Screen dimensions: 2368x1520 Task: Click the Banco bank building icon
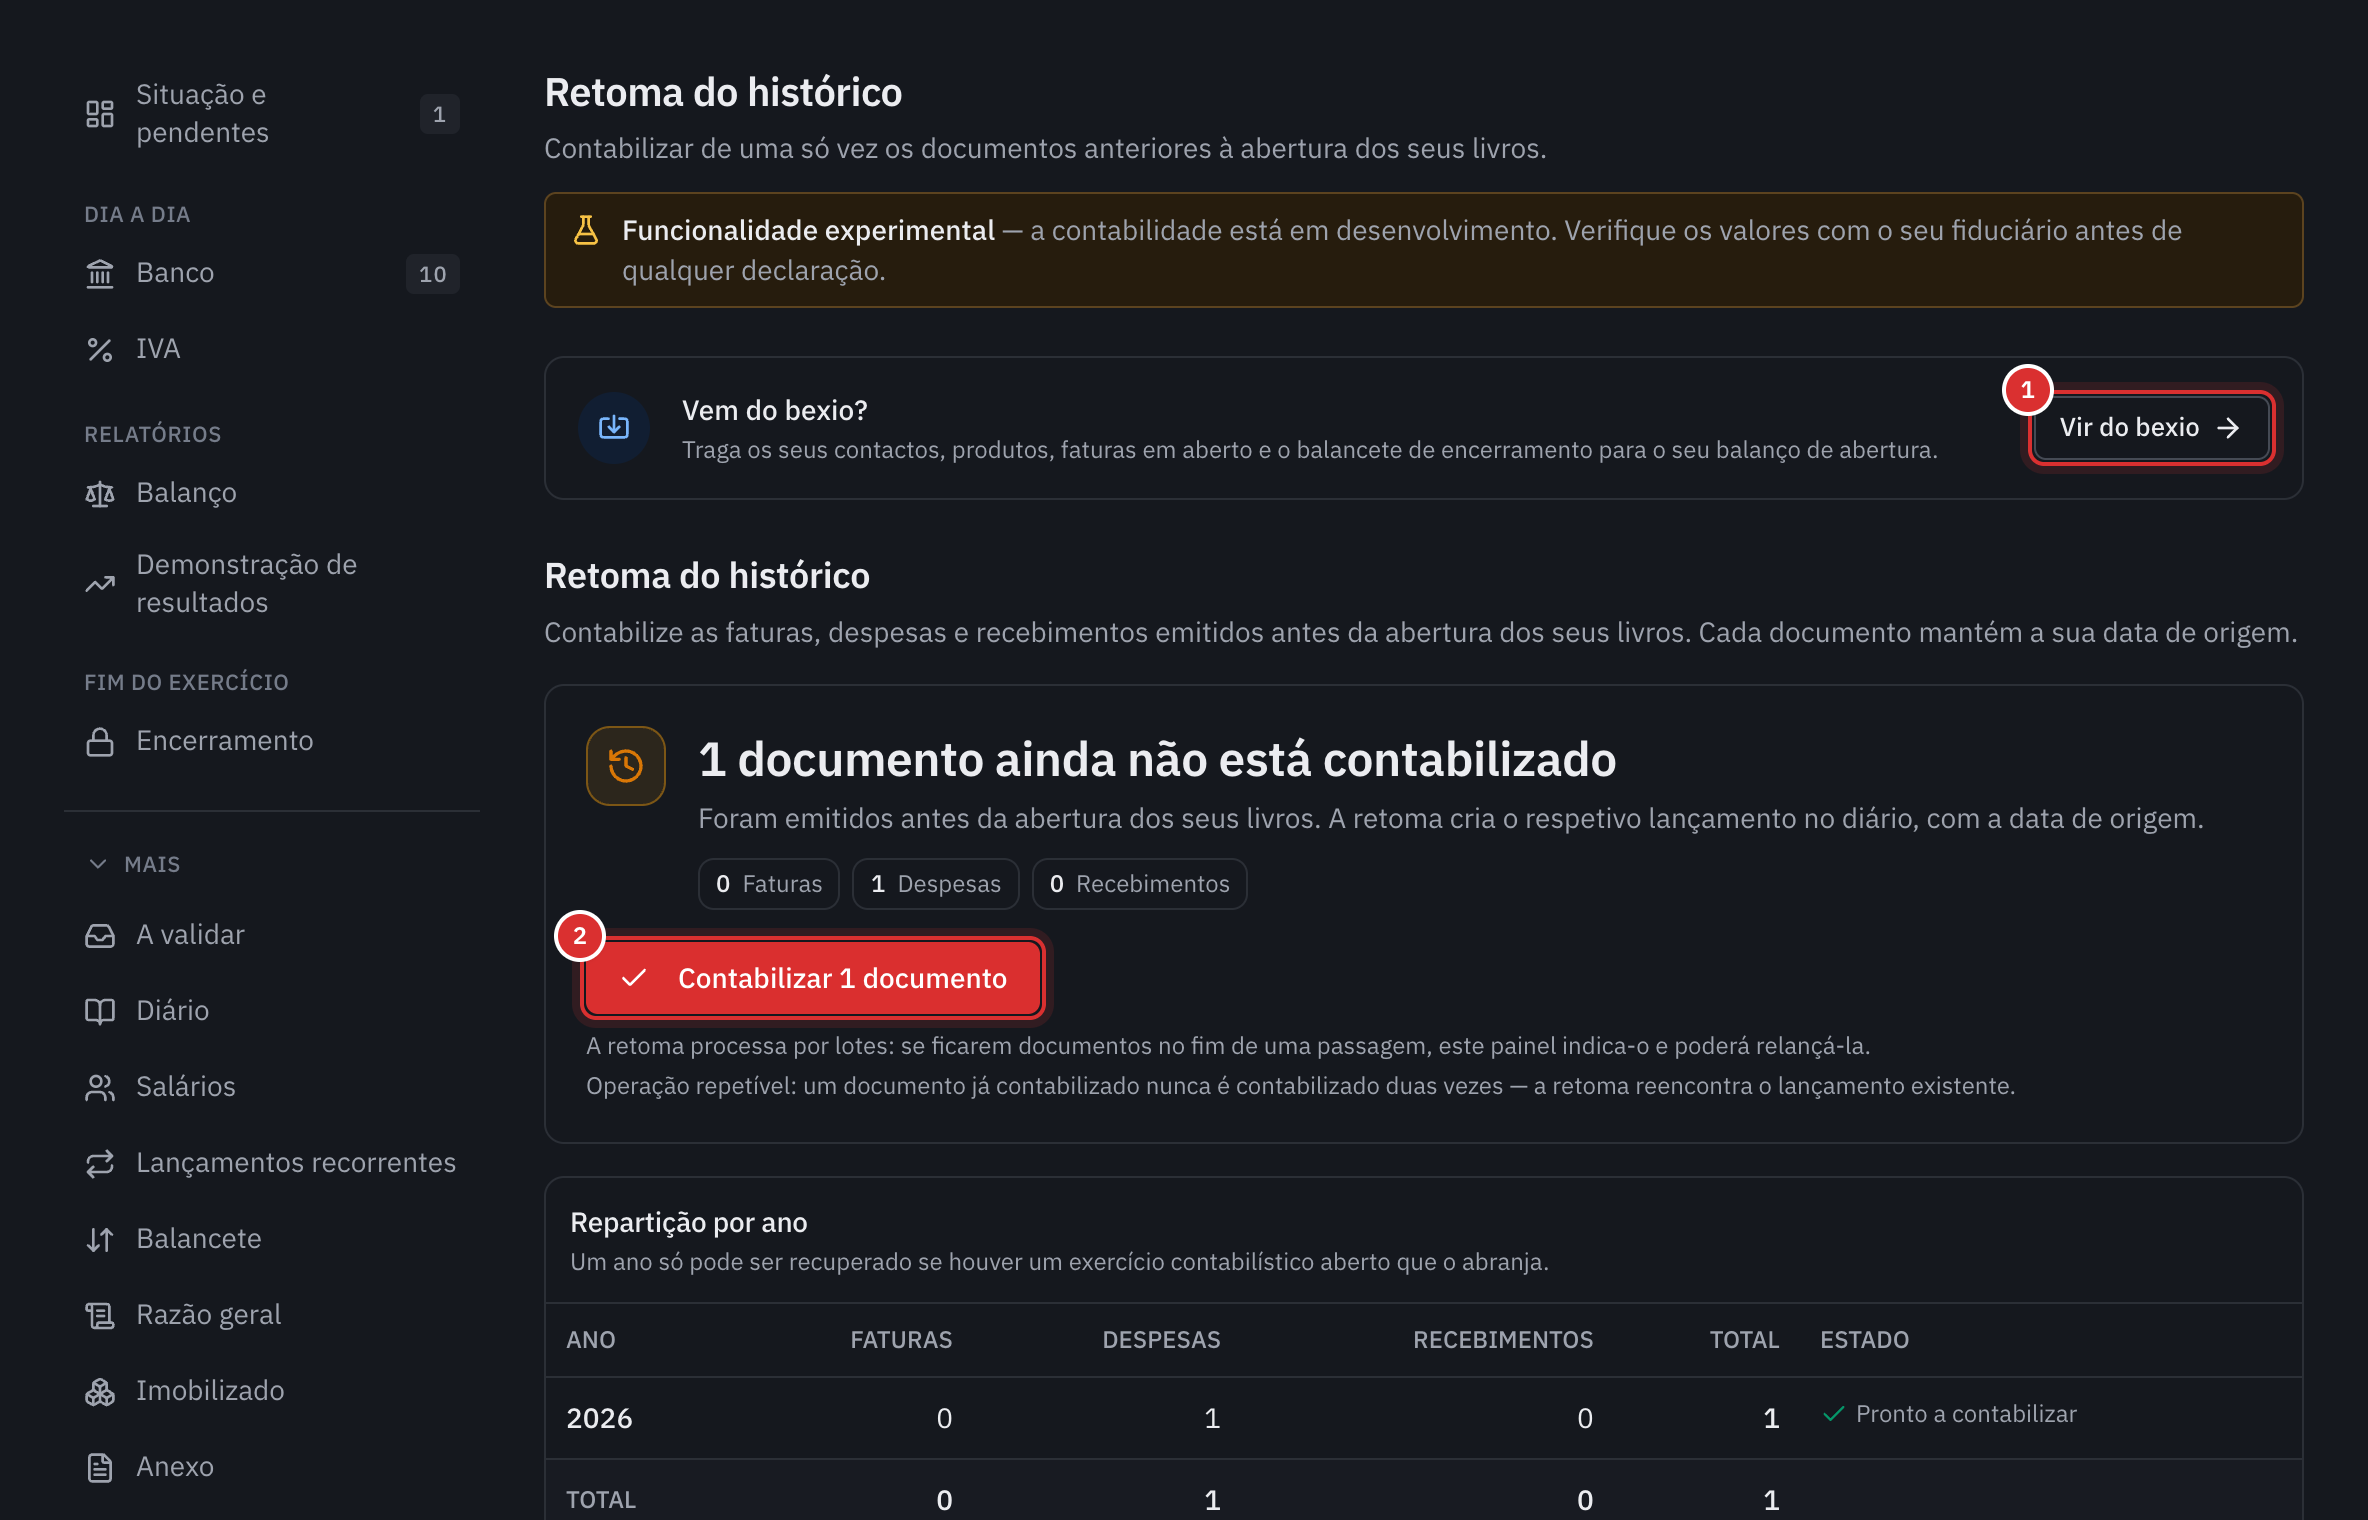(100, 273)
